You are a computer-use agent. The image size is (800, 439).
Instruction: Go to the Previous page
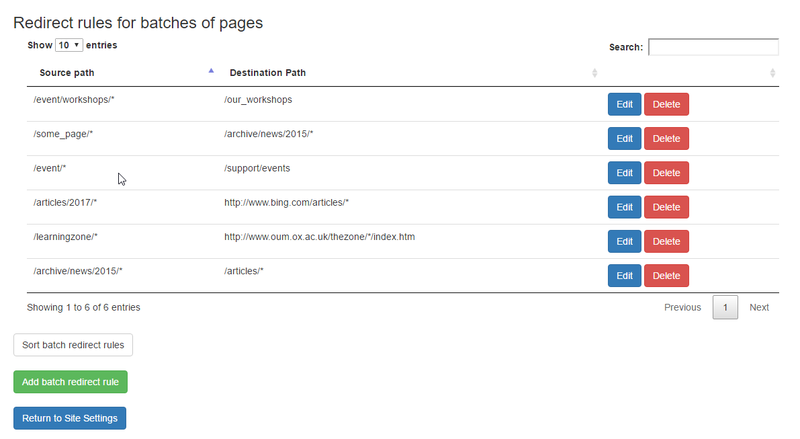(682, 307)
